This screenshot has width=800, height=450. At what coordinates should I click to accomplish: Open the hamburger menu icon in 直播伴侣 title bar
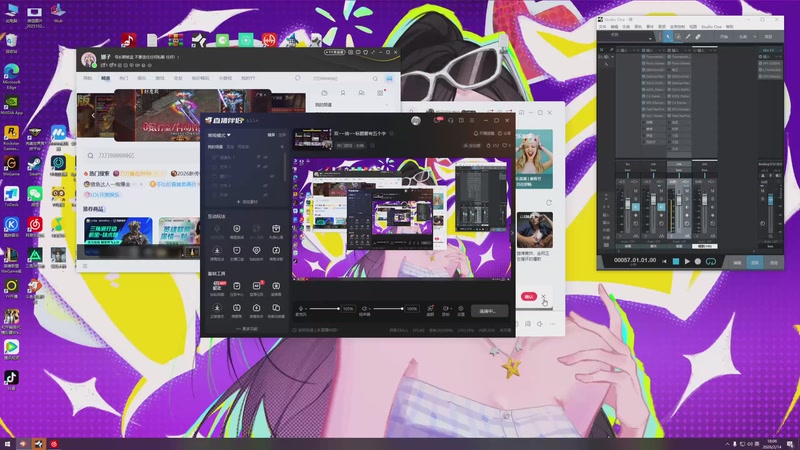coord(472,120)
